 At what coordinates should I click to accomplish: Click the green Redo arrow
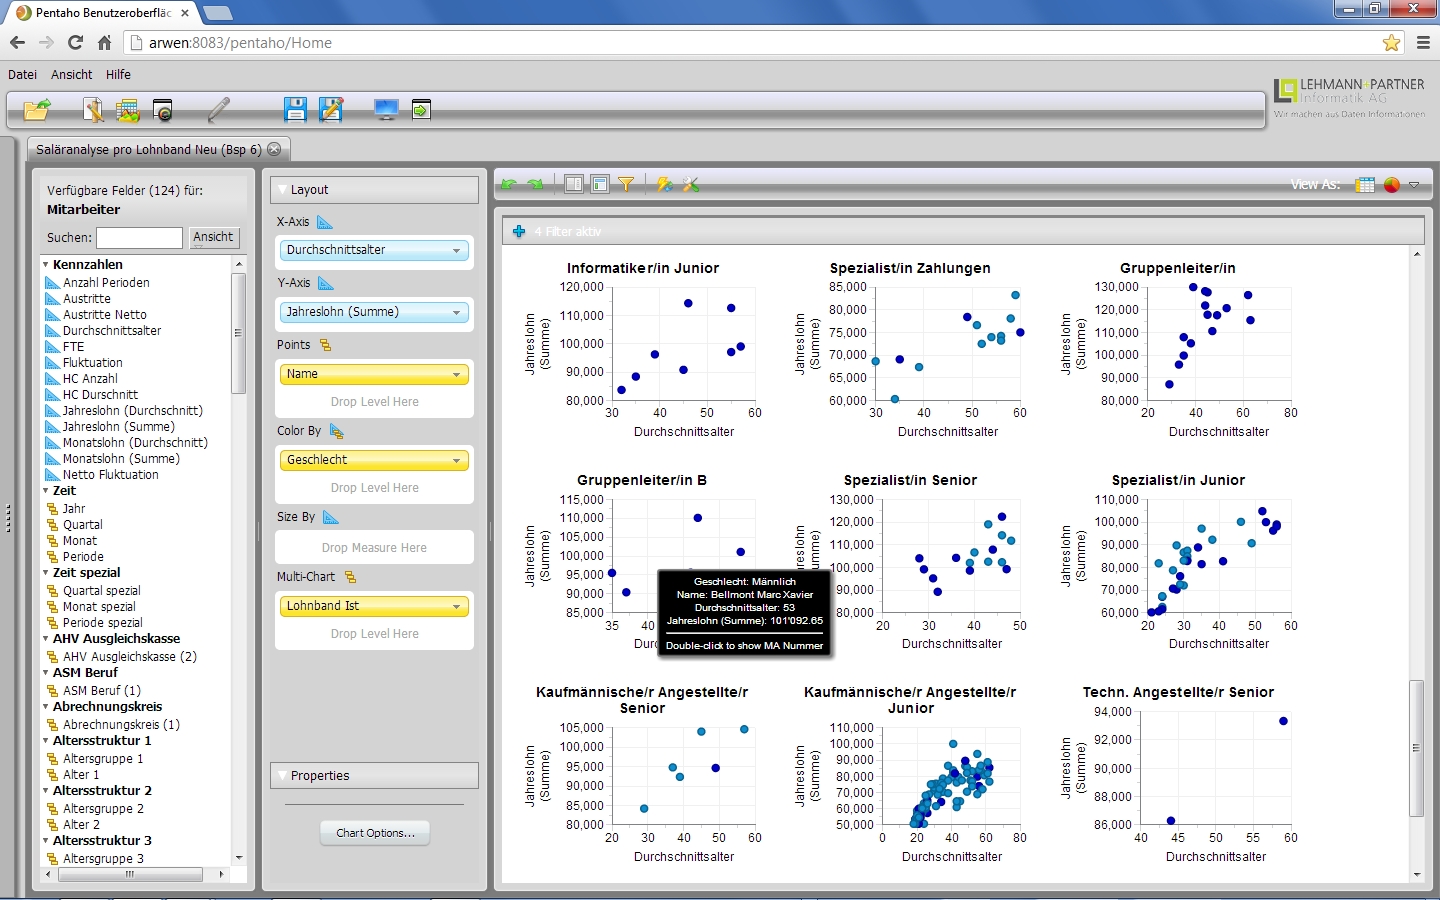pos(536,184)
